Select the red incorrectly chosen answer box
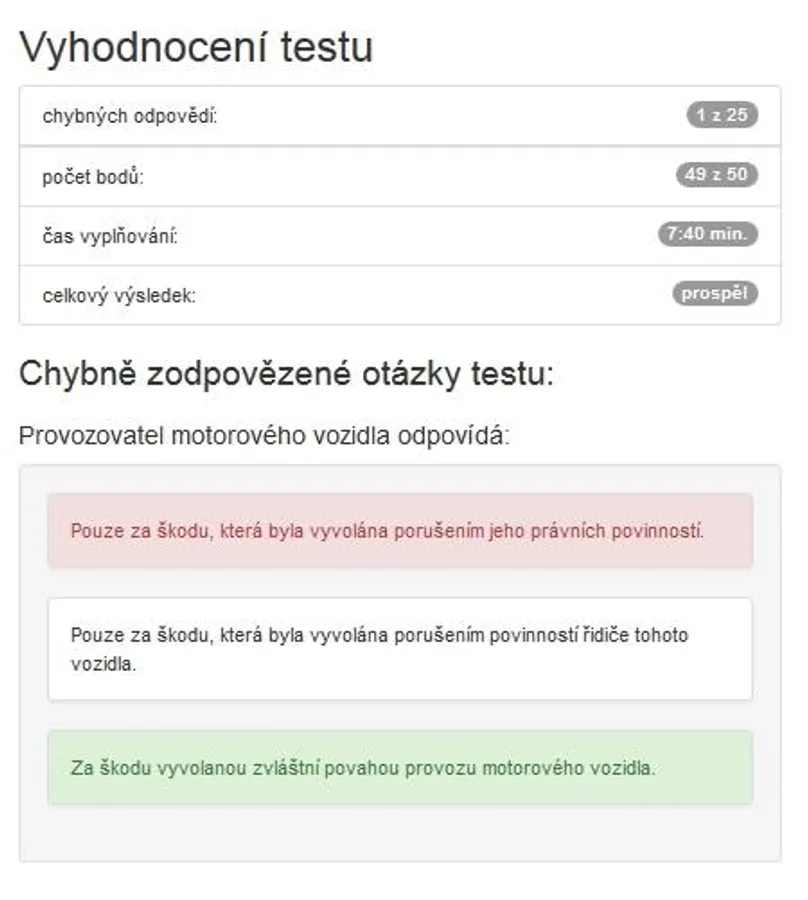 click(x=400, y=530)
